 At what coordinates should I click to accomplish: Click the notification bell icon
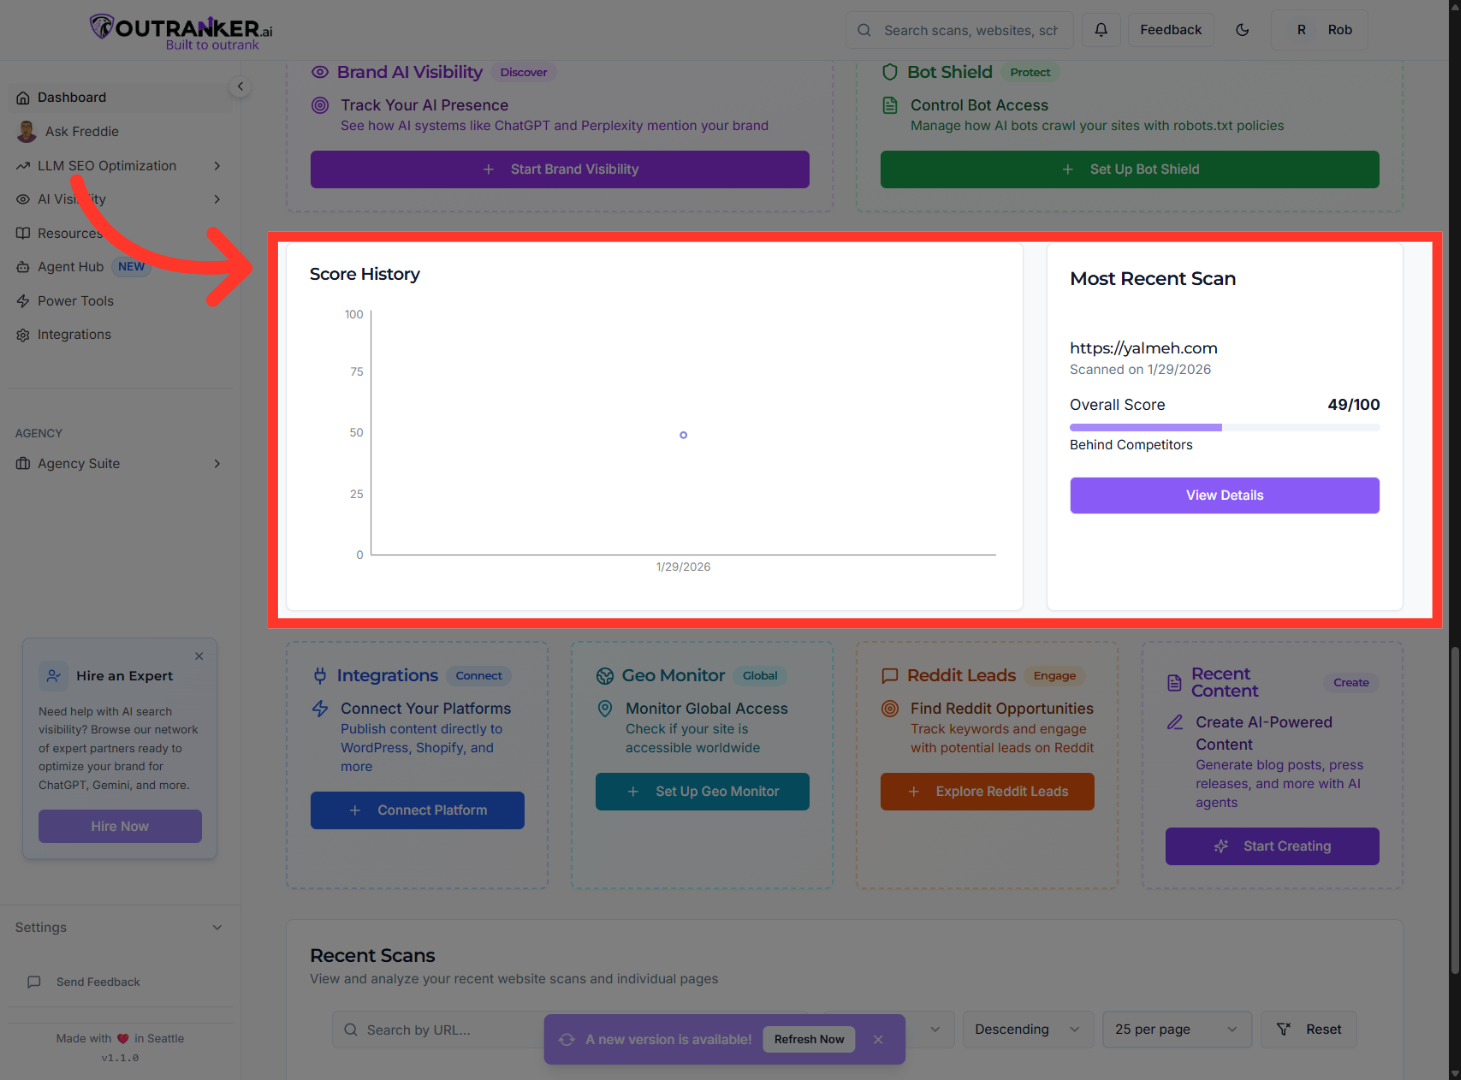[x=1101, y=30]
